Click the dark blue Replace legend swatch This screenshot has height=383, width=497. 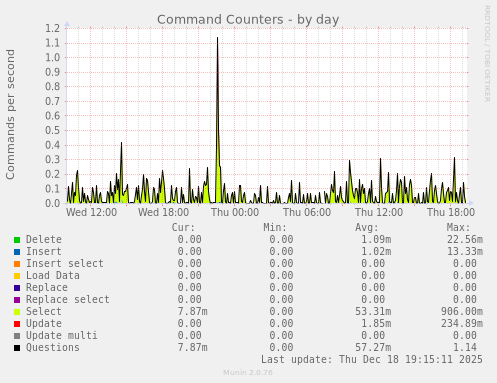pyautogui.click(x=17, y=288)
